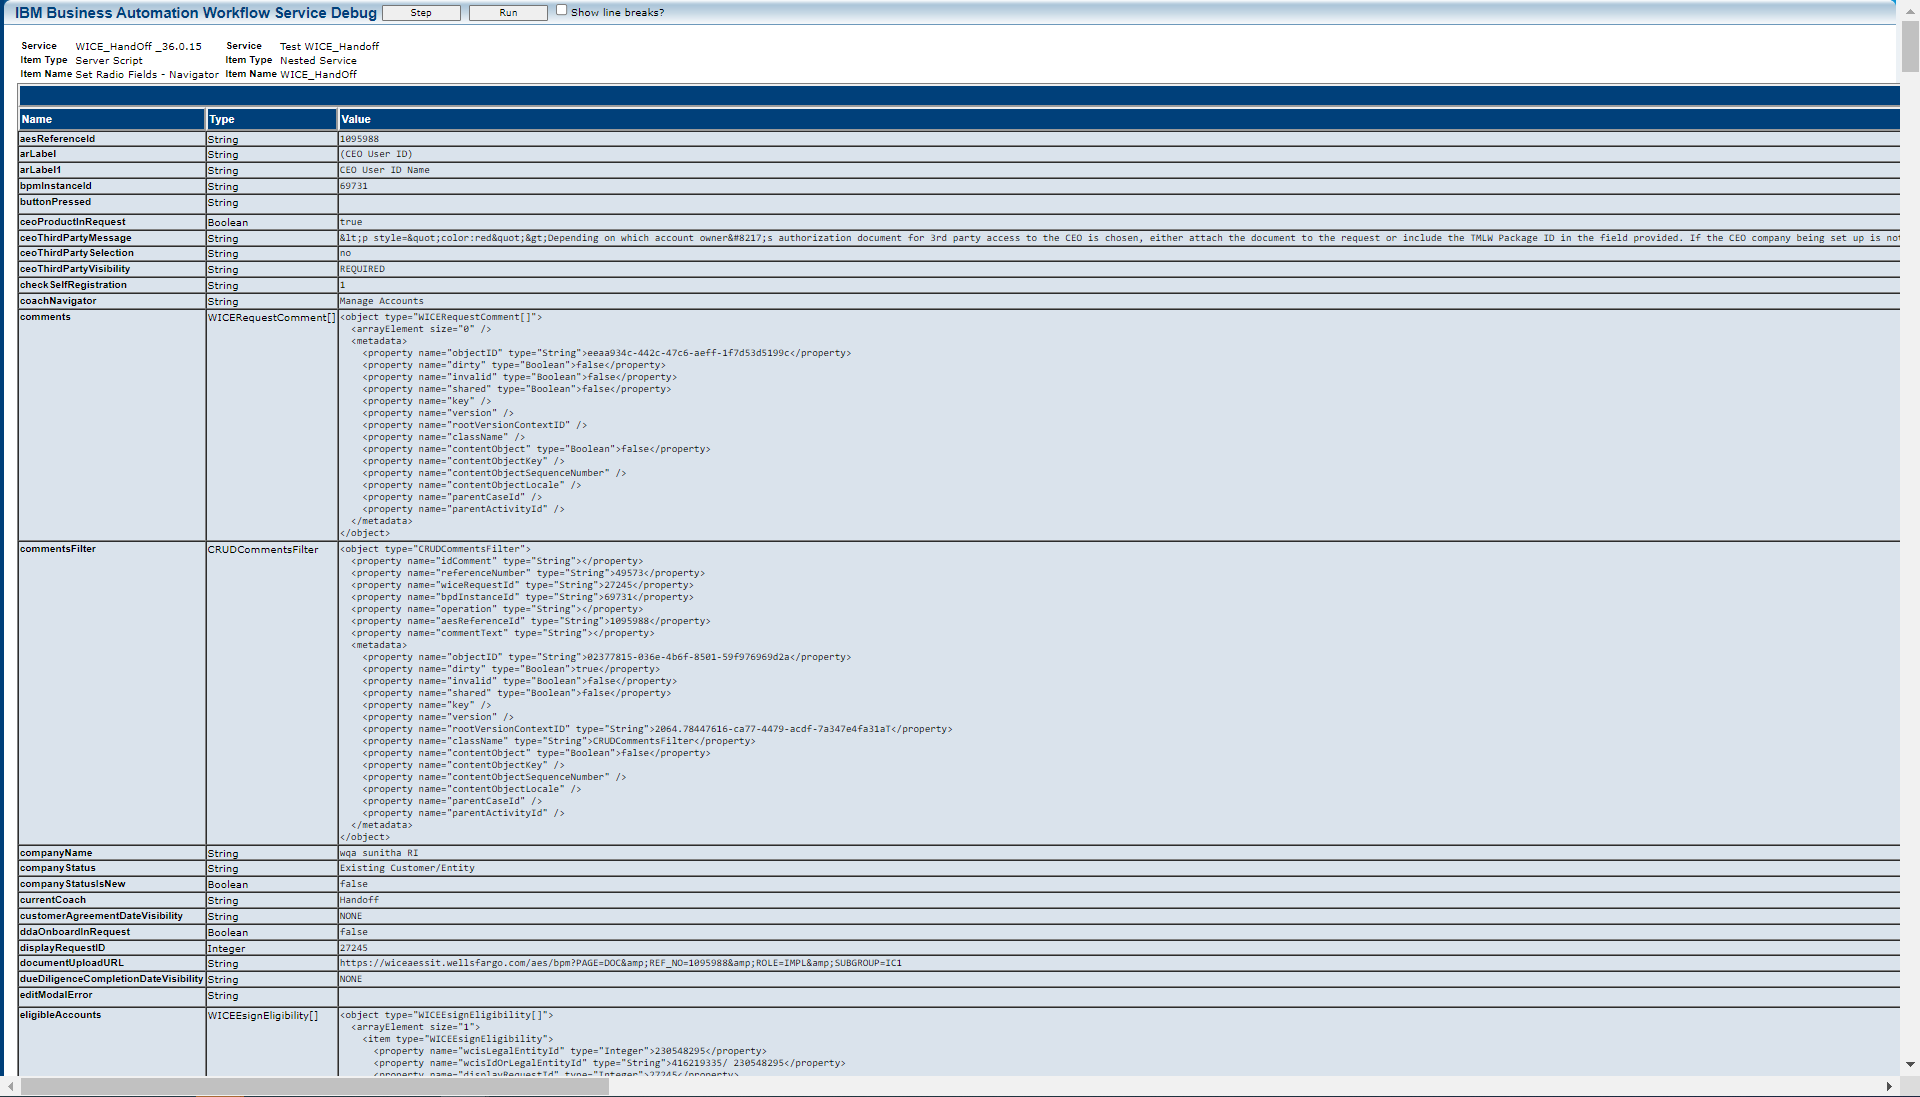Enable the Show line breaks checkbox
The height and width of the screenshot is (1097, 1920).
tap(561, 10)
